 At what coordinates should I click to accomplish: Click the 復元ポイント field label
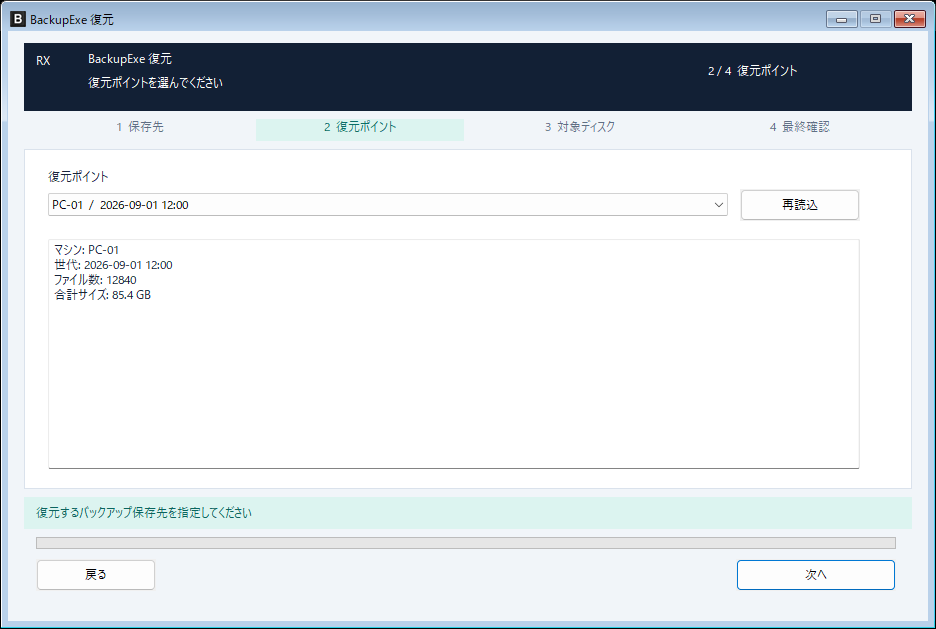tap(78, 177)
